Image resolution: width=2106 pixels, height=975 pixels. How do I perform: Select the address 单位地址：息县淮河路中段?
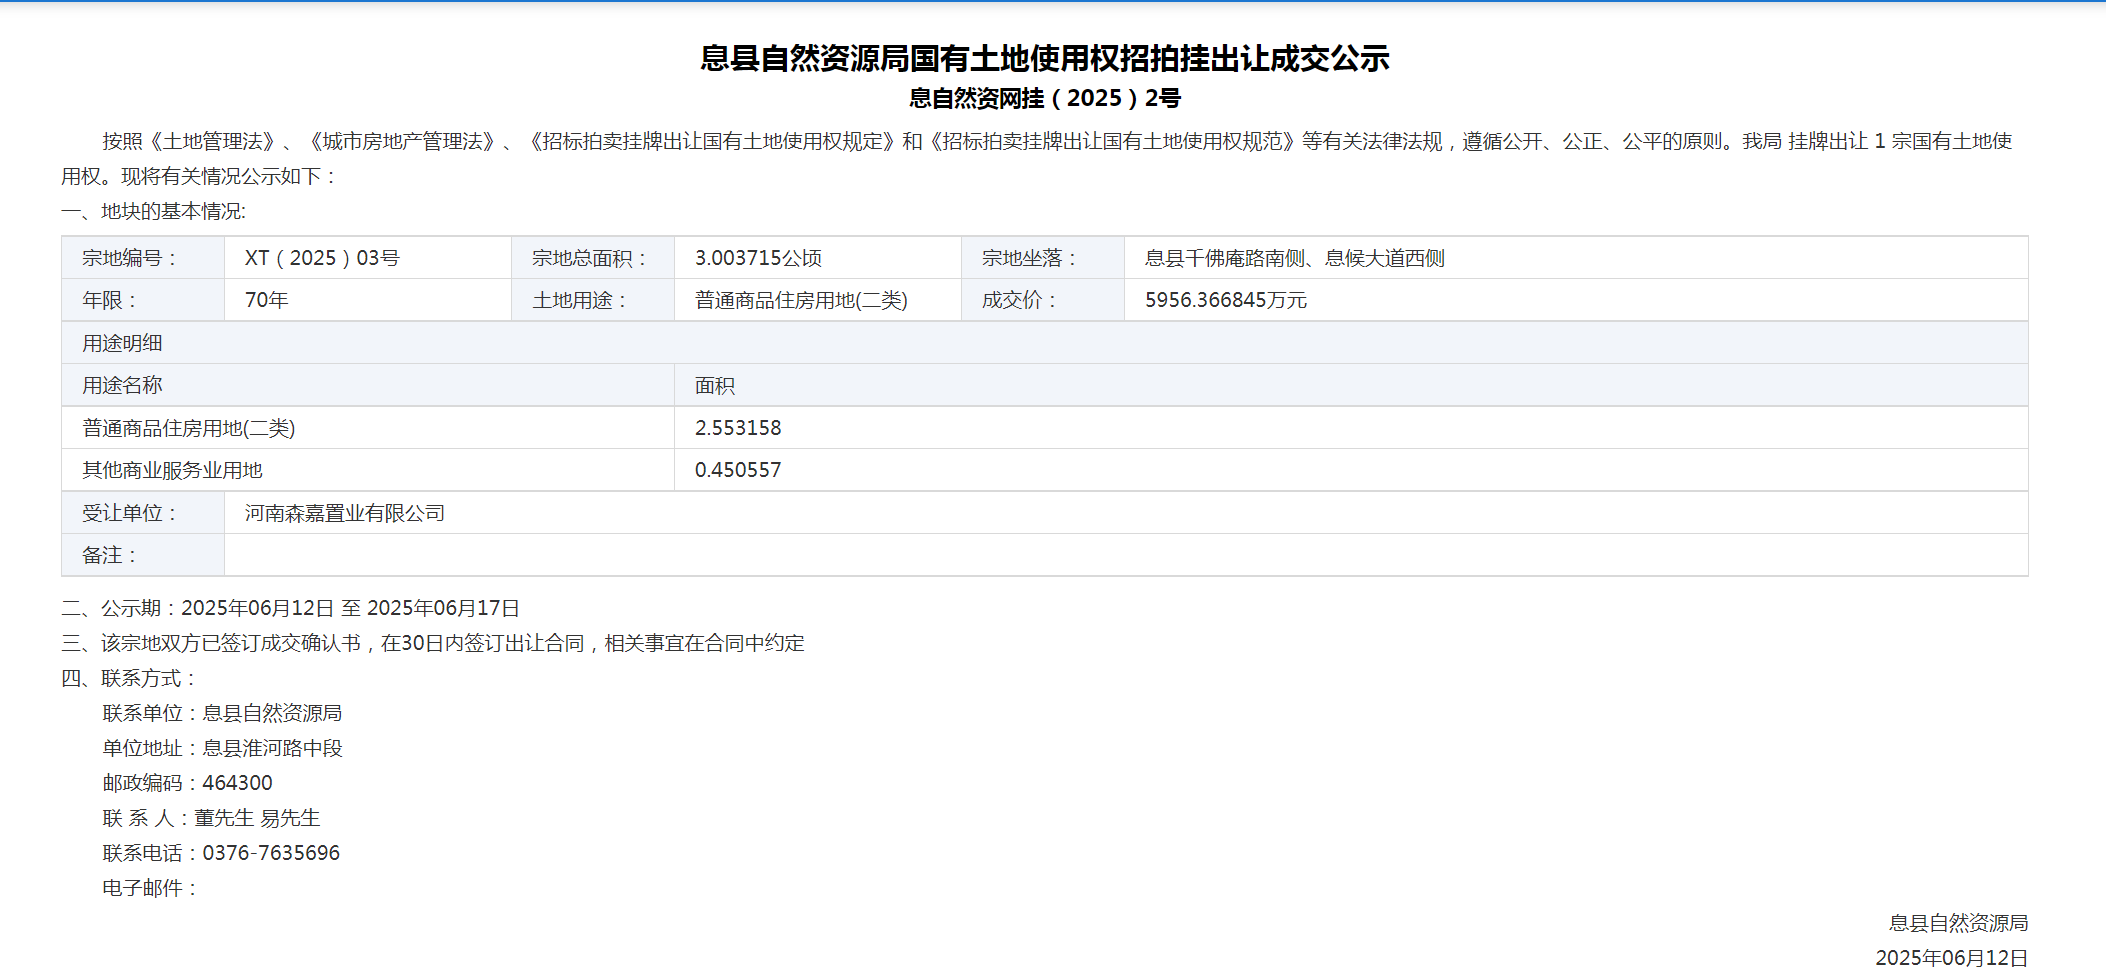[222, 748]
